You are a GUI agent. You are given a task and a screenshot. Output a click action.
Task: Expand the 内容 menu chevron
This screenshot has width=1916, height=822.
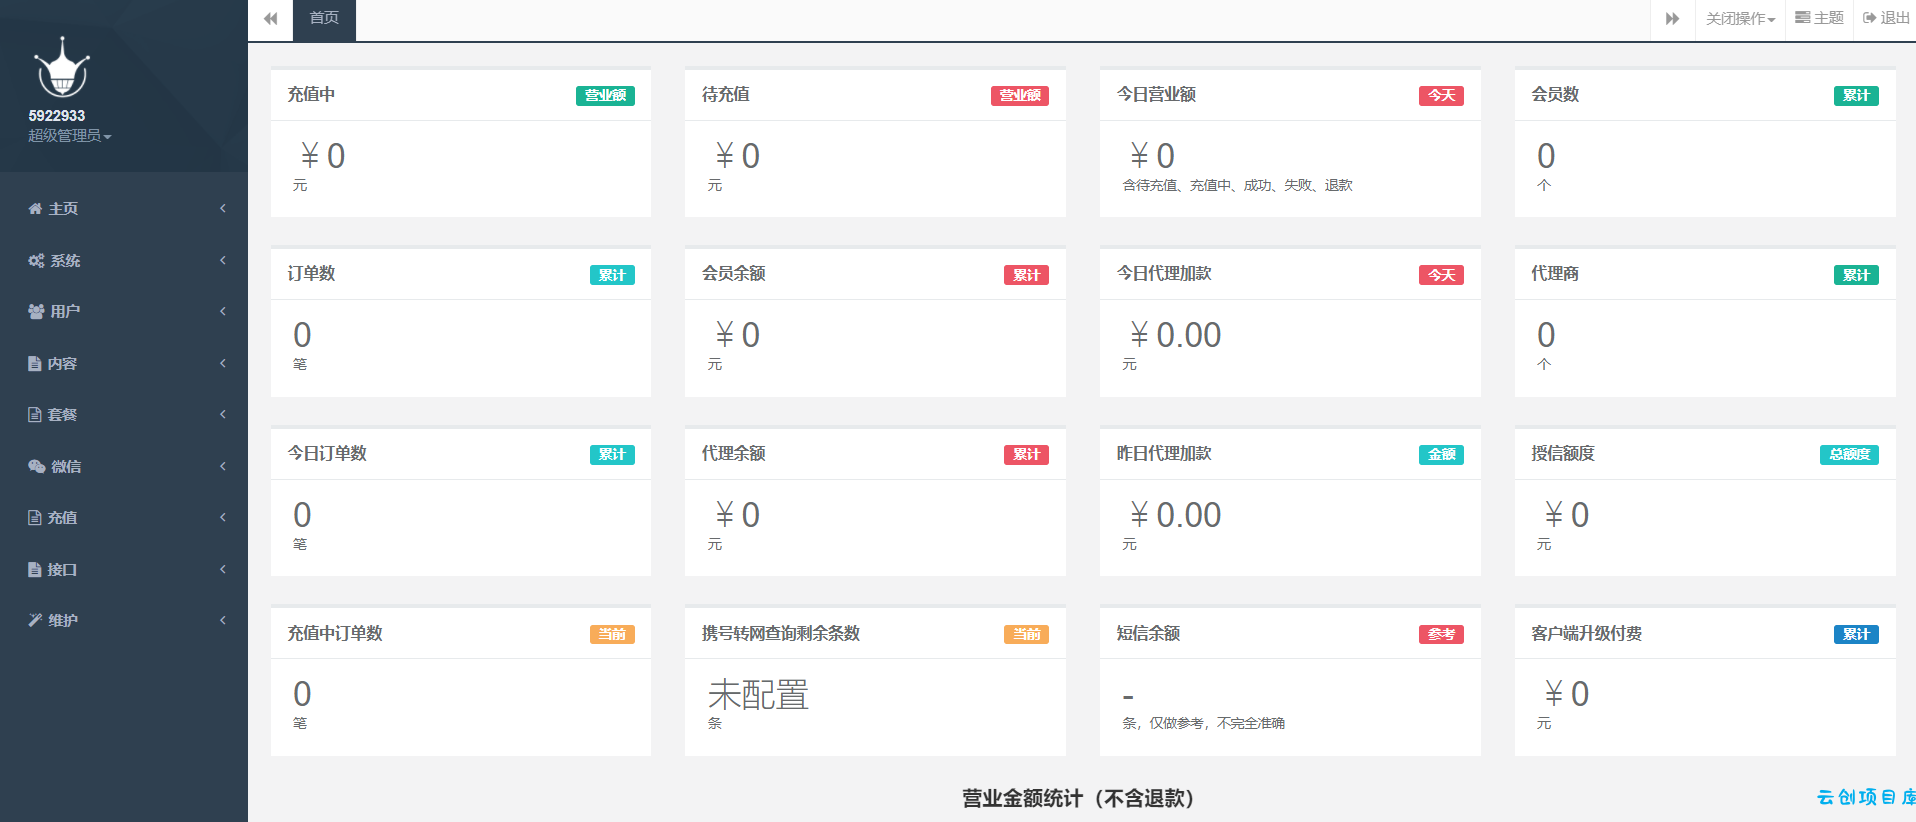coord(223,364)
